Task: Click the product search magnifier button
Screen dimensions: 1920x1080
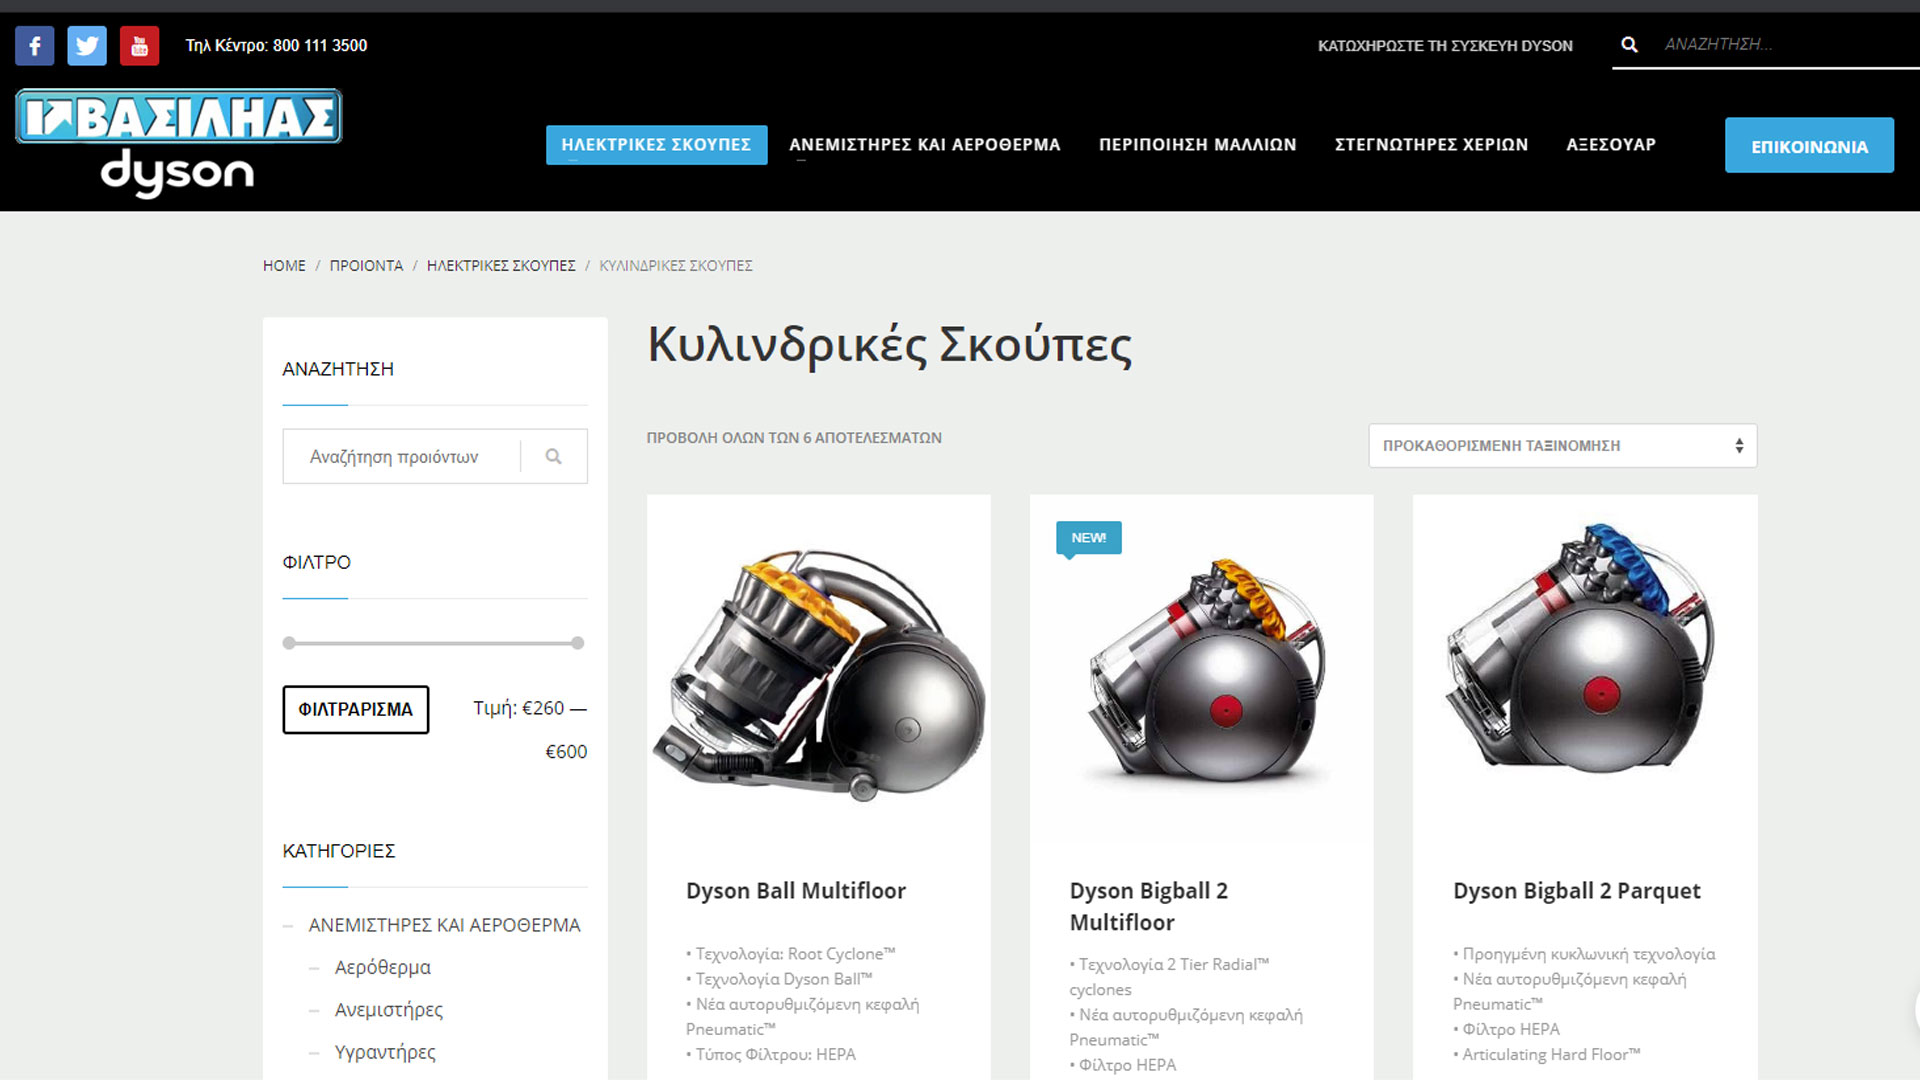Action: click(554, 457)
